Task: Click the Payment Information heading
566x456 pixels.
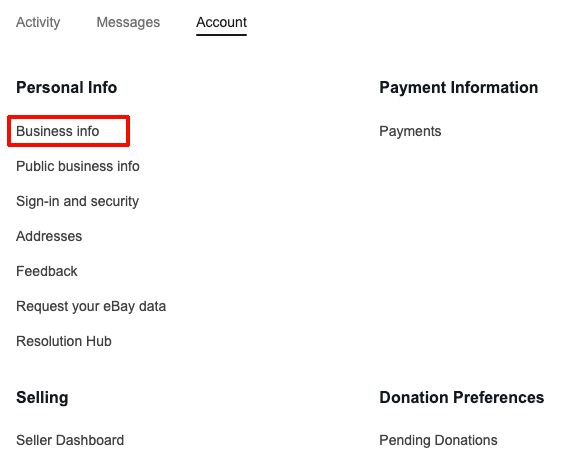Action: point(458,88)
